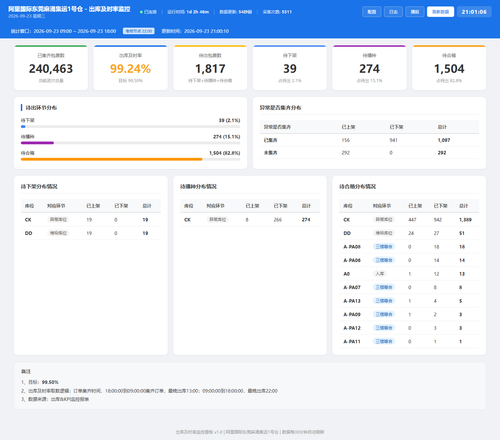Click the footer version text v1.0
500x440 pixels.
(219, 432)
